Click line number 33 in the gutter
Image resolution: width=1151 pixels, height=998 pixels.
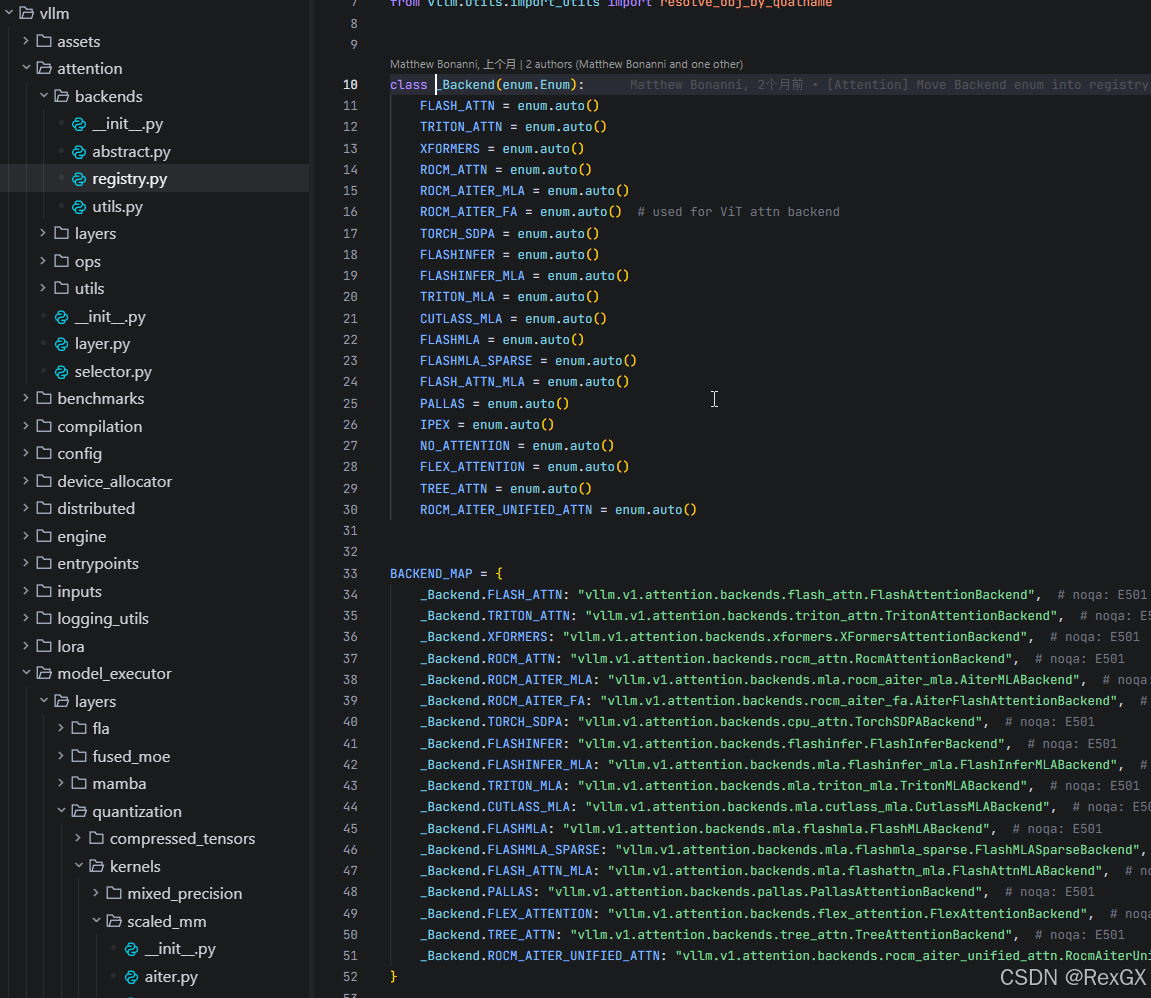(350, 574)
